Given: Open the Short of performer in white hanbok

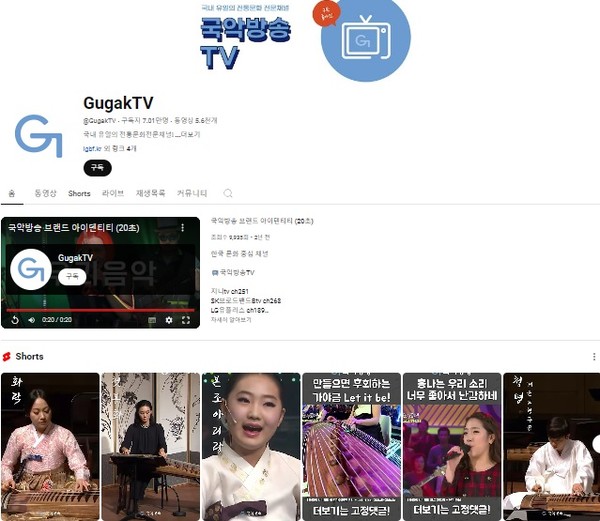Looking at the screenshot, I should [551, 446].
